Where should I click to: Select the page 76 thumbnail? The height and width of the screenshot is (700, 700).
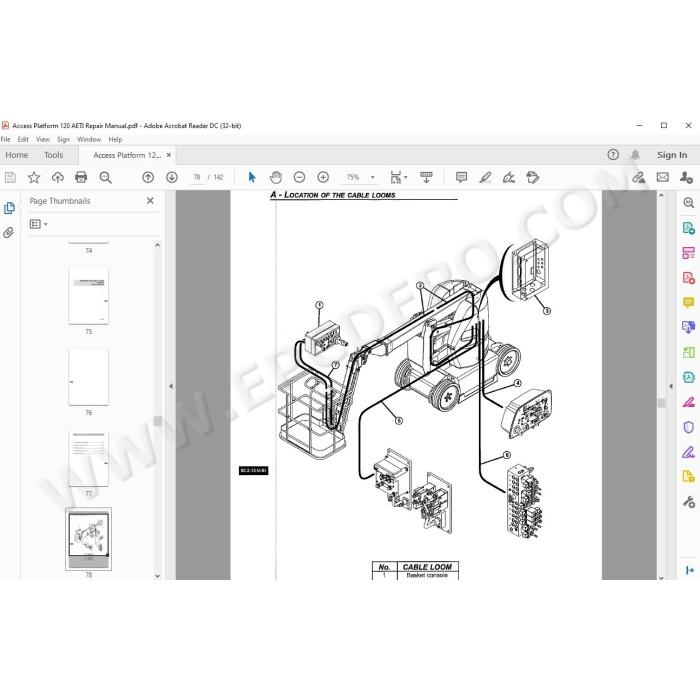tap(88, 377)
